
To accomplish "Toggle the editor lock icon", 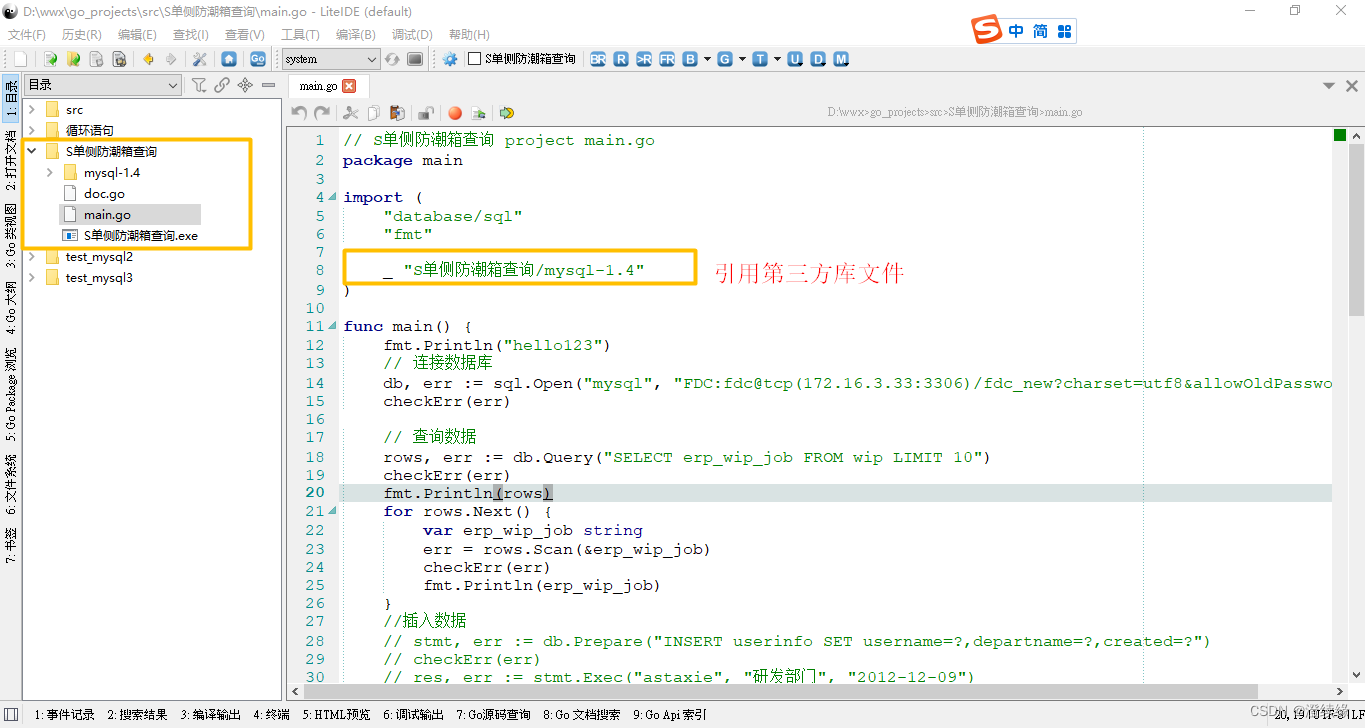I will click(x=426, y=113).
